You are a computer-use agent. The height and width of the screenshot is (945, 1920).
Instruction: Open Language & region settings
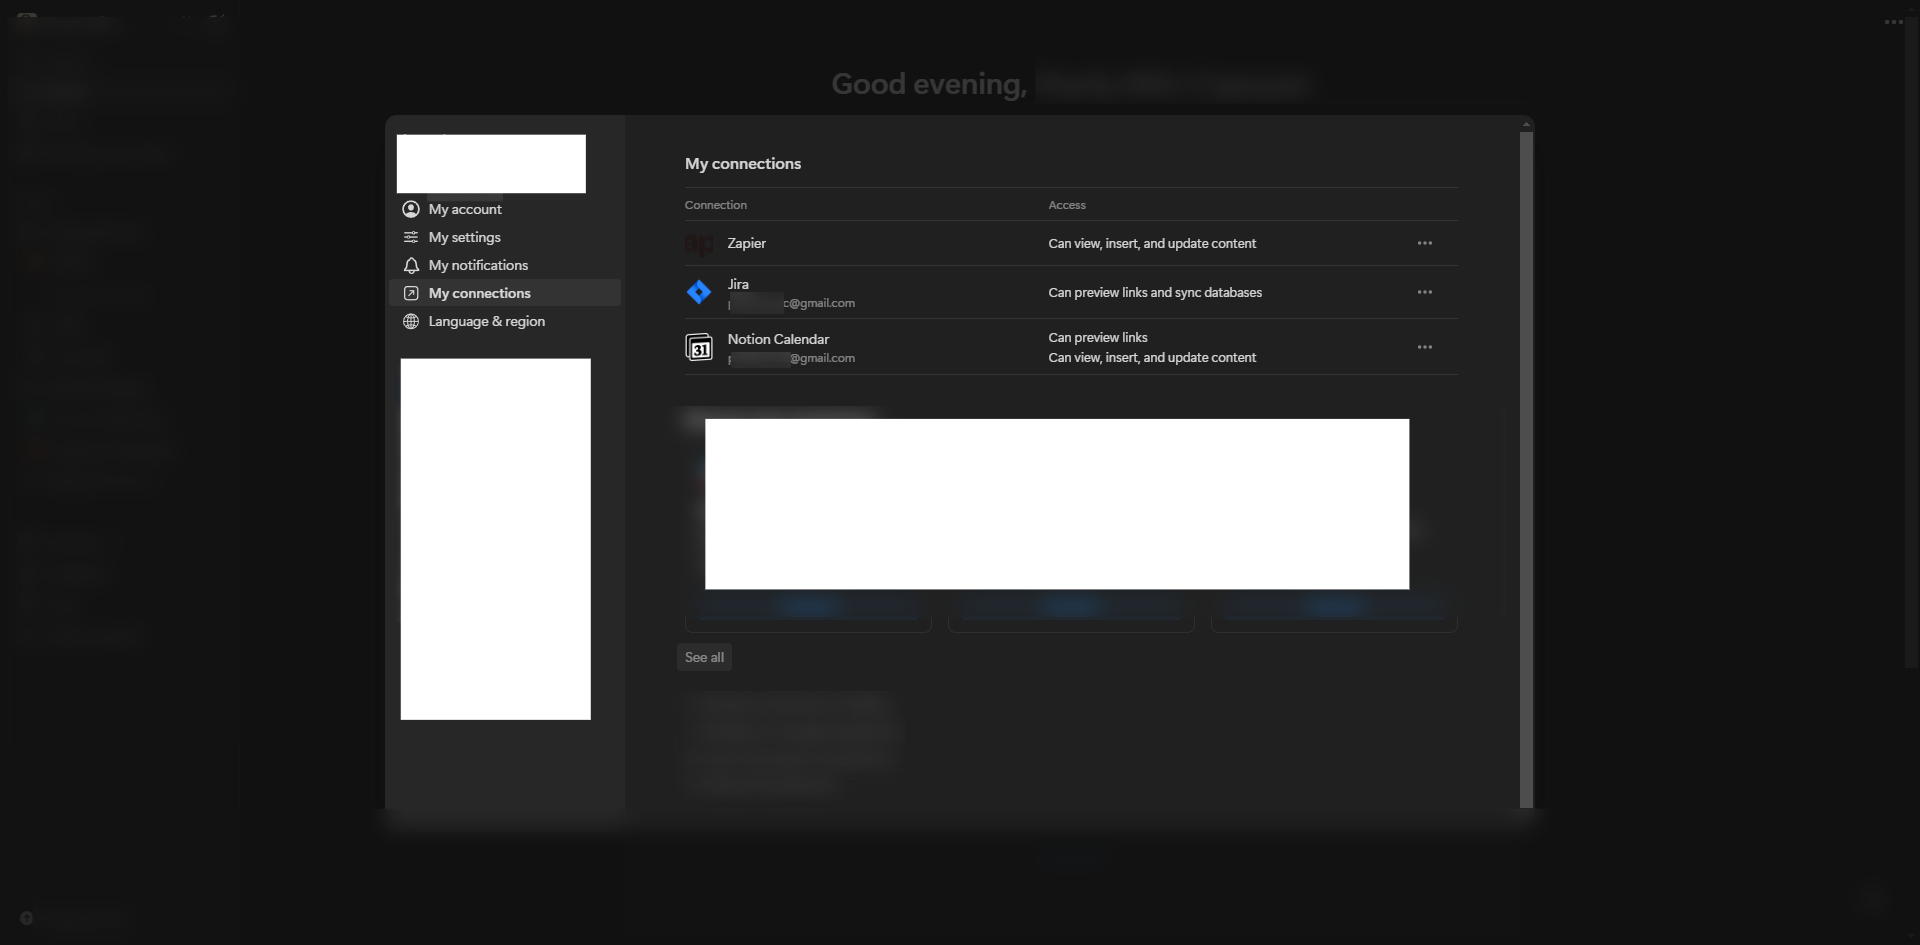[504, 321]
